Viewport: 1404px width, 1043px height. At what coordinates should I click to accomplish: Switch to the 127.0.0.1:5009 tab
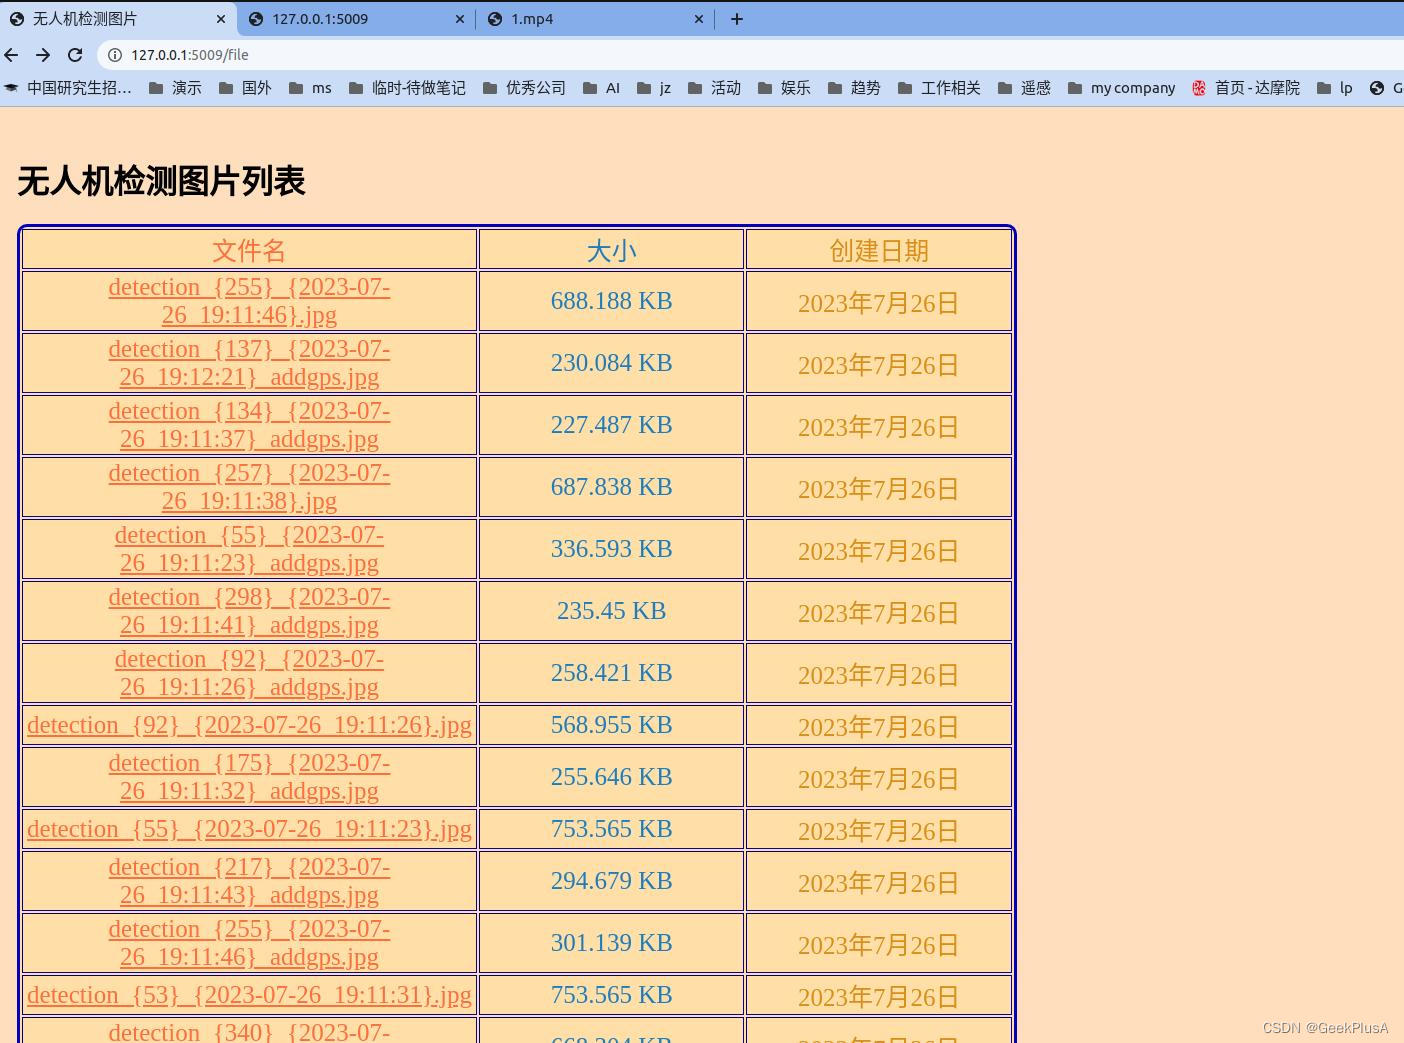click(357, 19)
